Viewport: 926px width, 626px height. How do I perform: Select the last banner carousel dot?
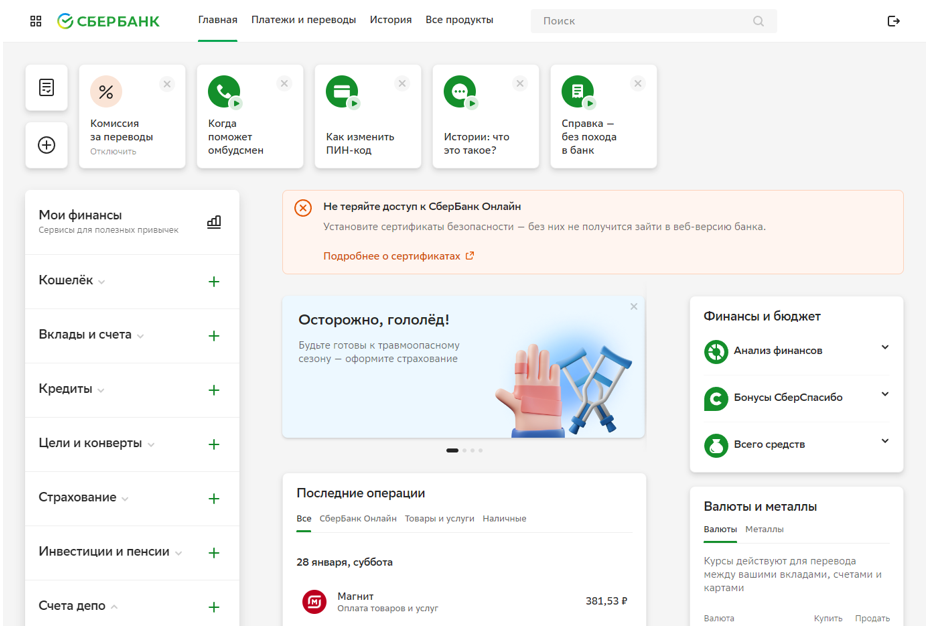tap(481, 451)
